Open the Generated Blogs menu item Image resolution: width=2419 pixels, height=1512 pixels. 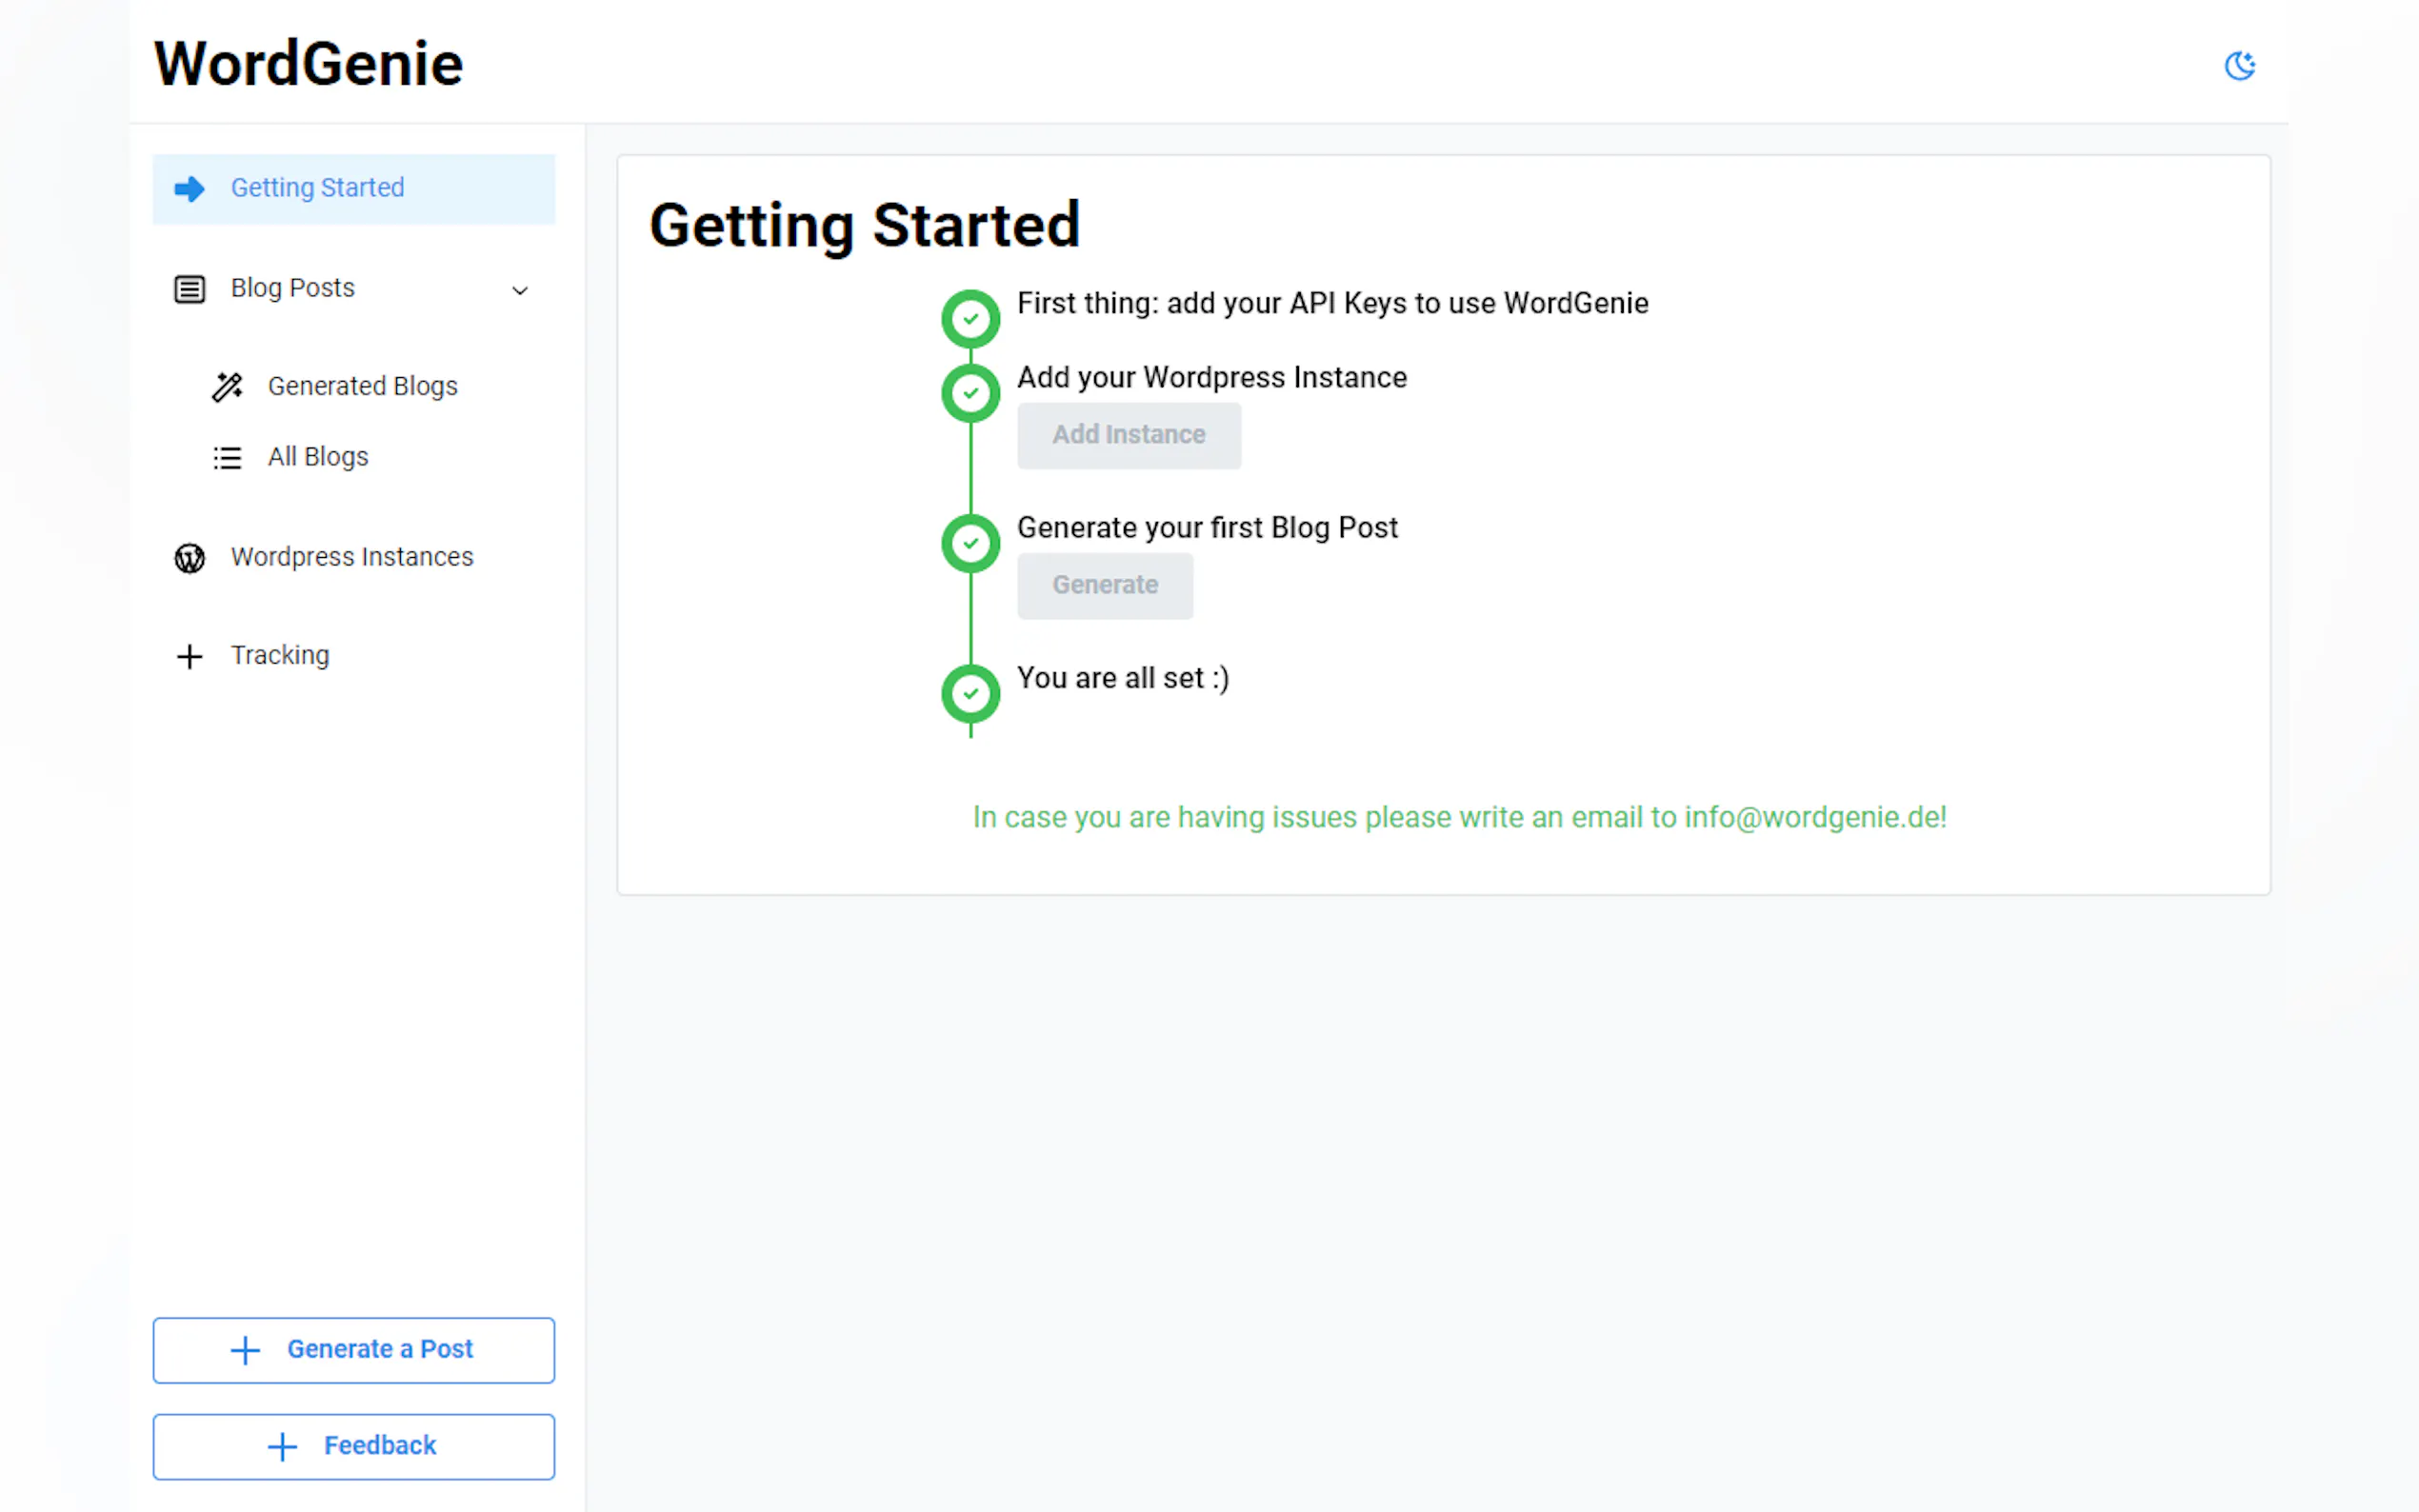362,387
